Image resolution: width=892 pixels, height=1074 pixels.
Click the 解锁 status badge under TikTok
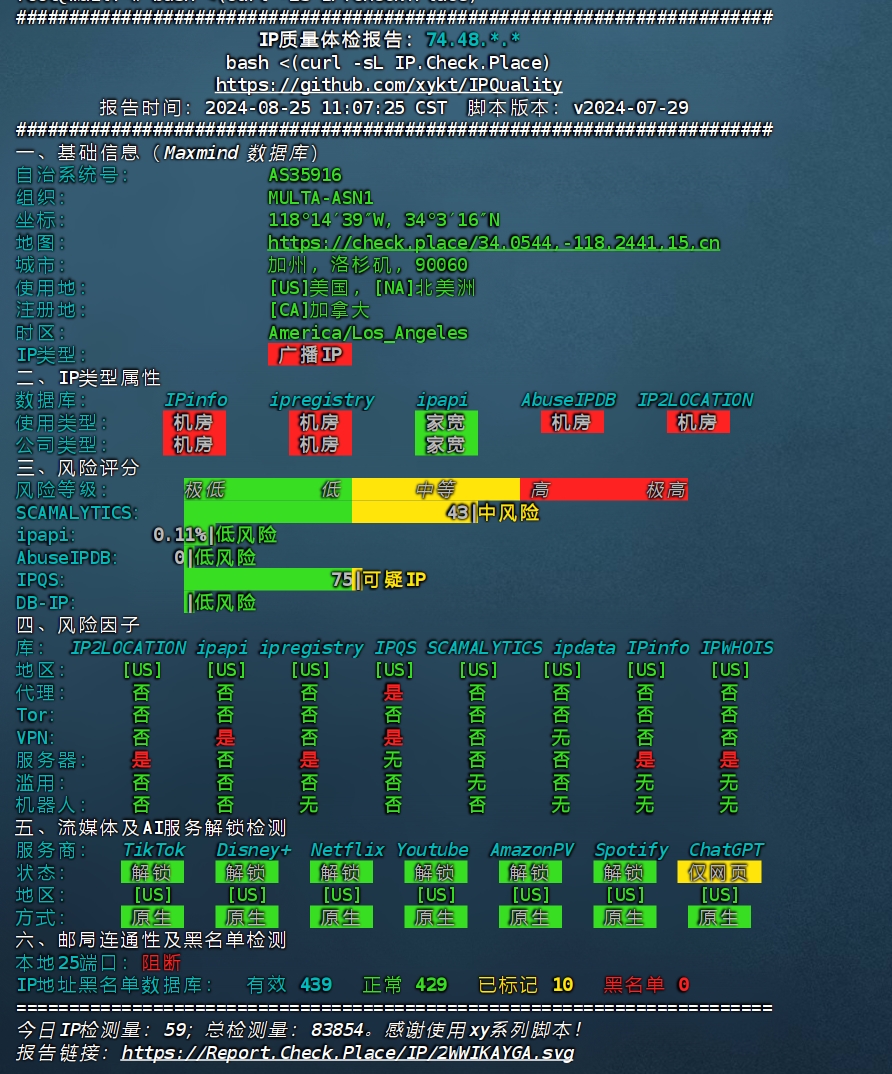(x=152, y=872)
